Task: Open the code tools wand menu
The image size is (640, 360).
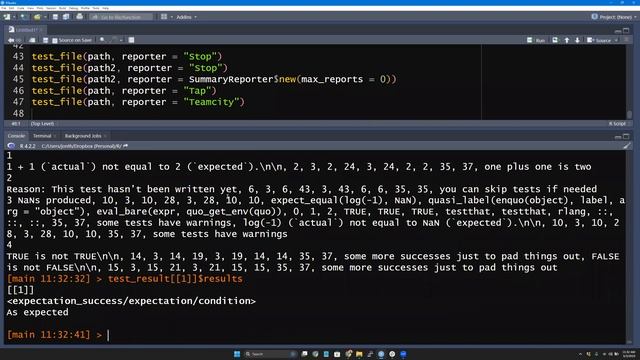Action: click(x=116, y=40)
